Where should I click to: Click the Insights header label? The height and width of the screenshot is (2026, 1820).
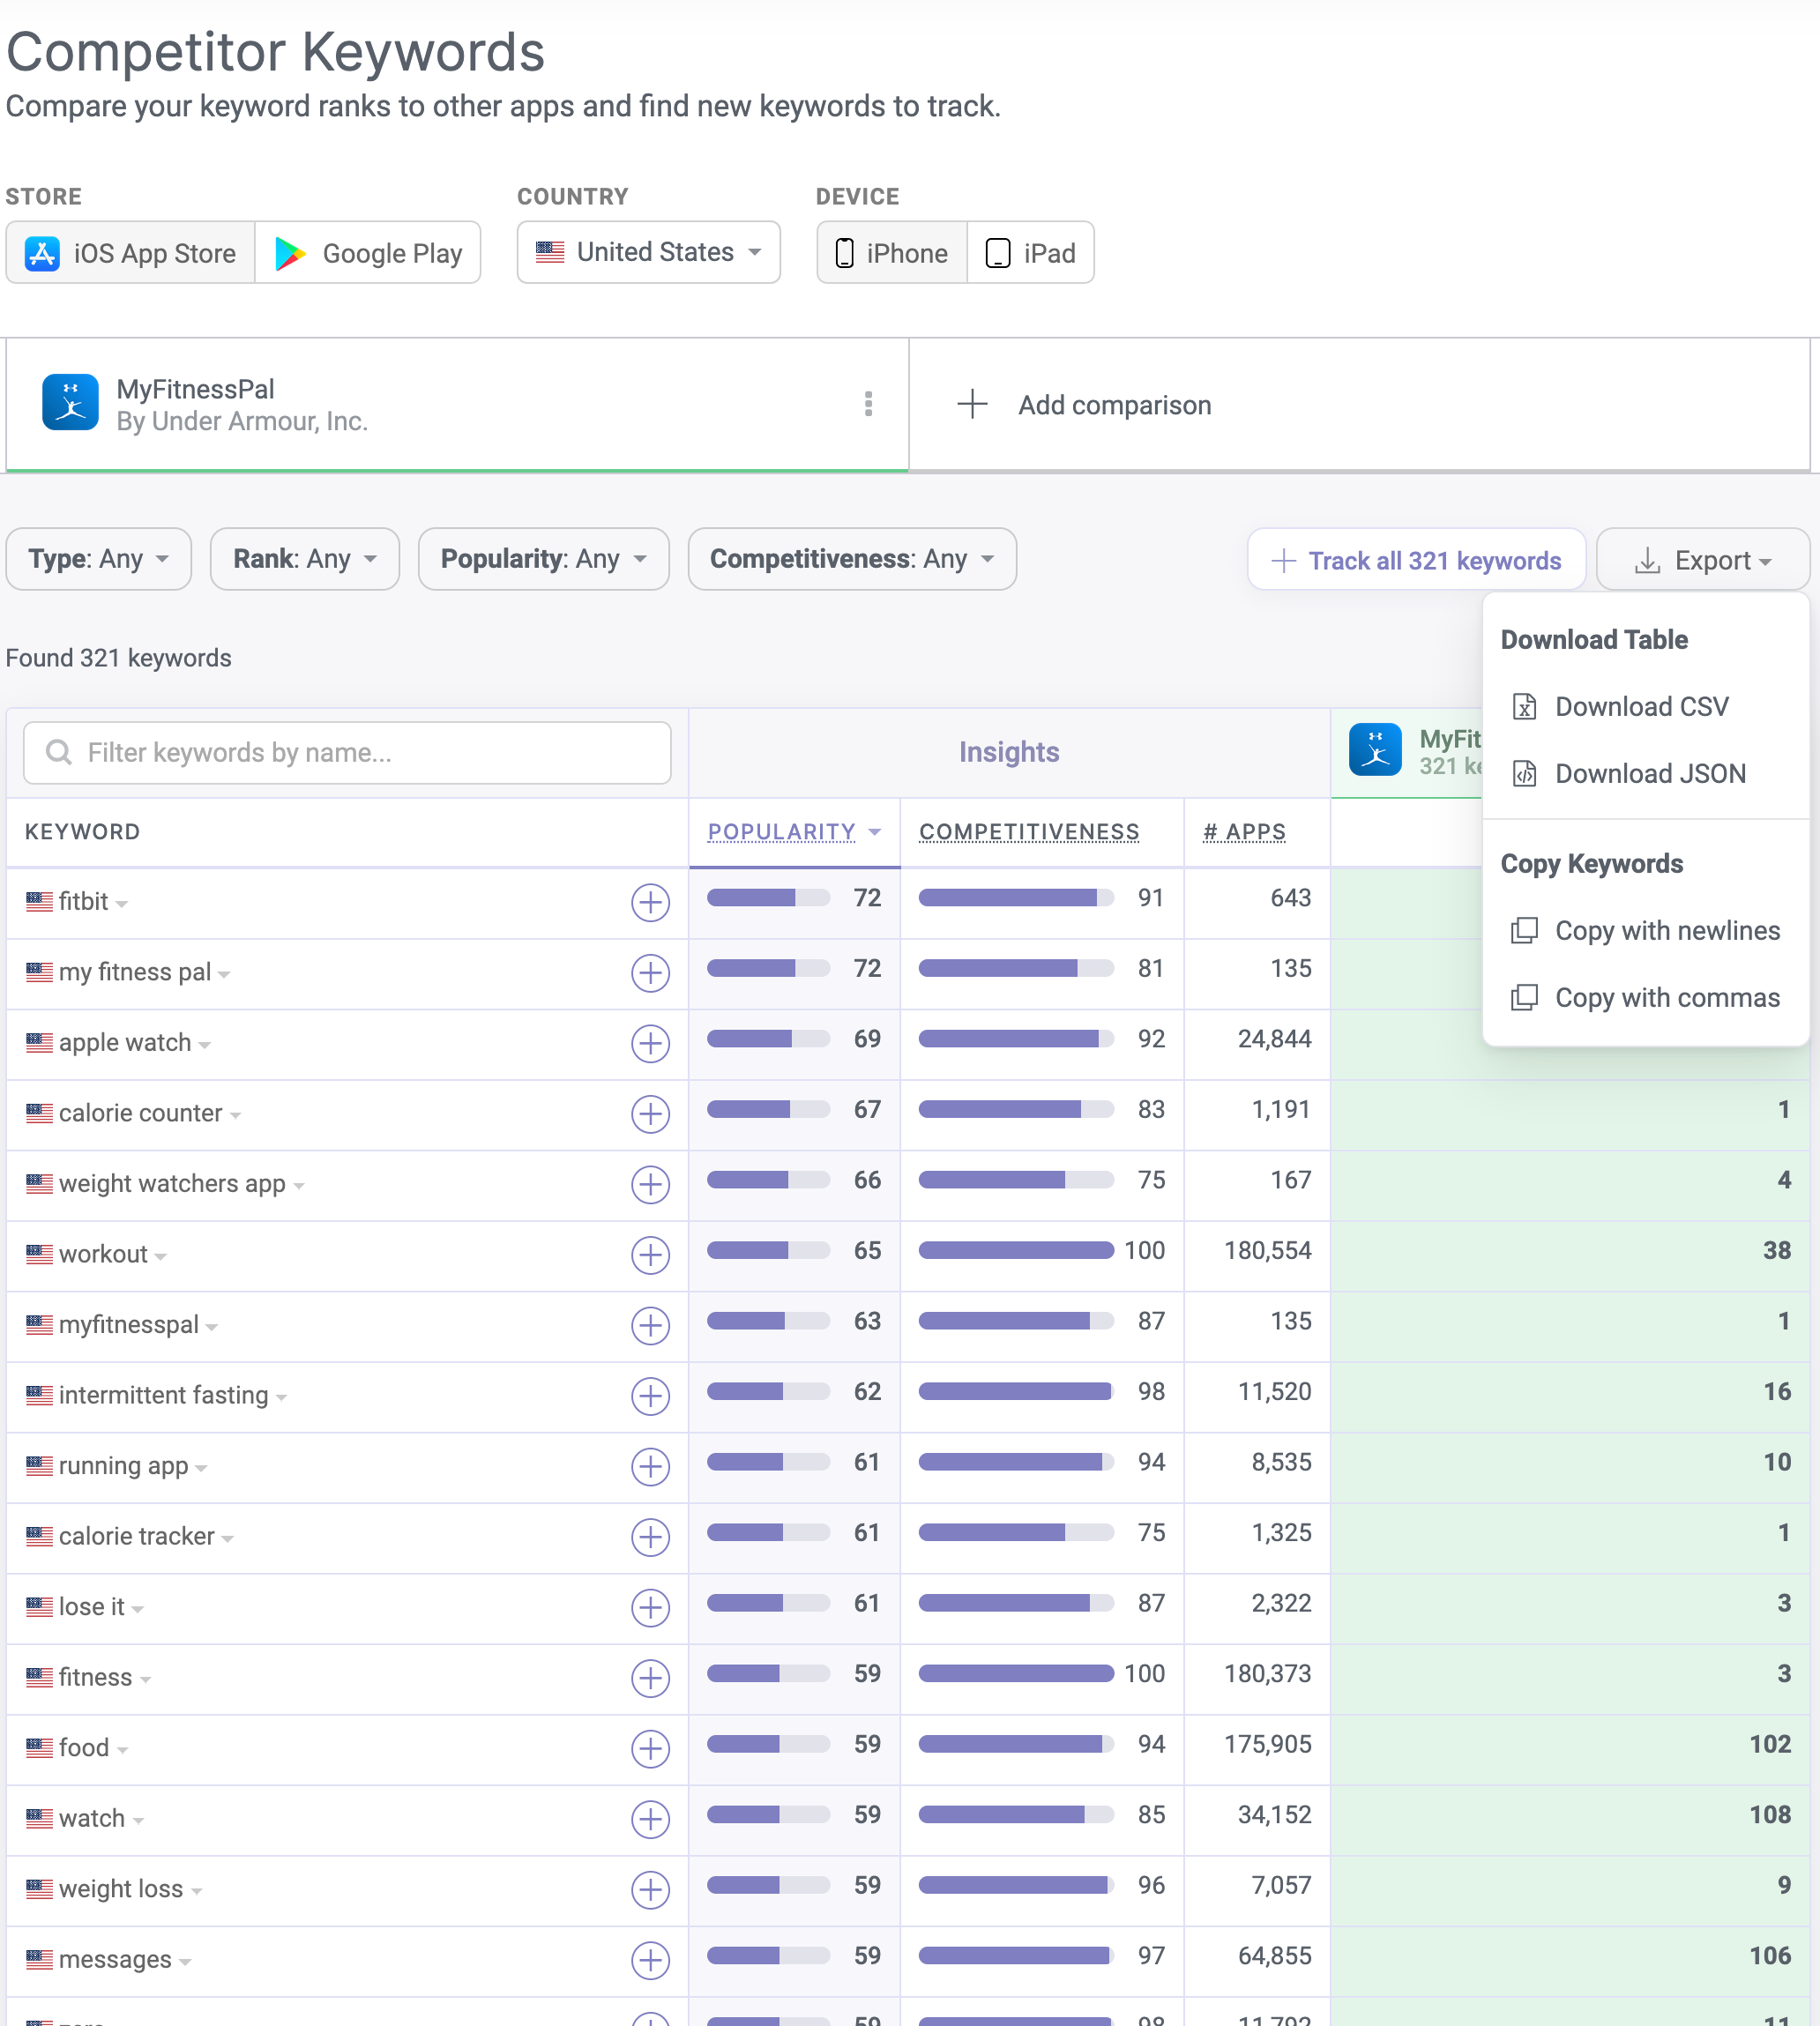[1008, 751]
